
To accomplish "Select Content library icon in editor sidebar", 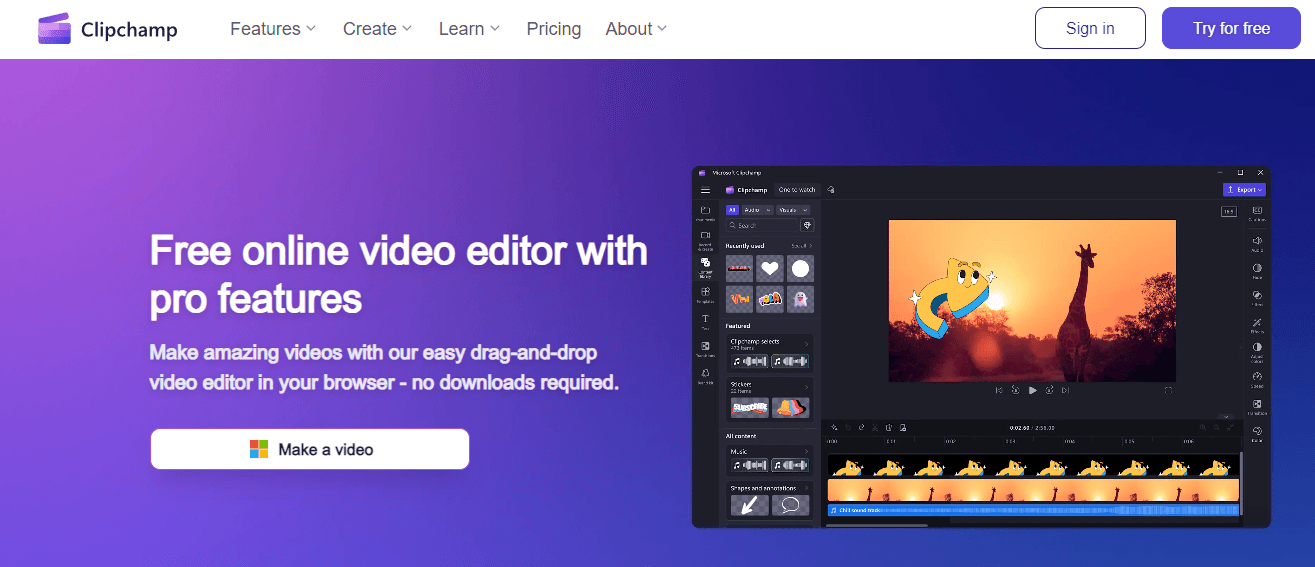I will coord(705,268).
